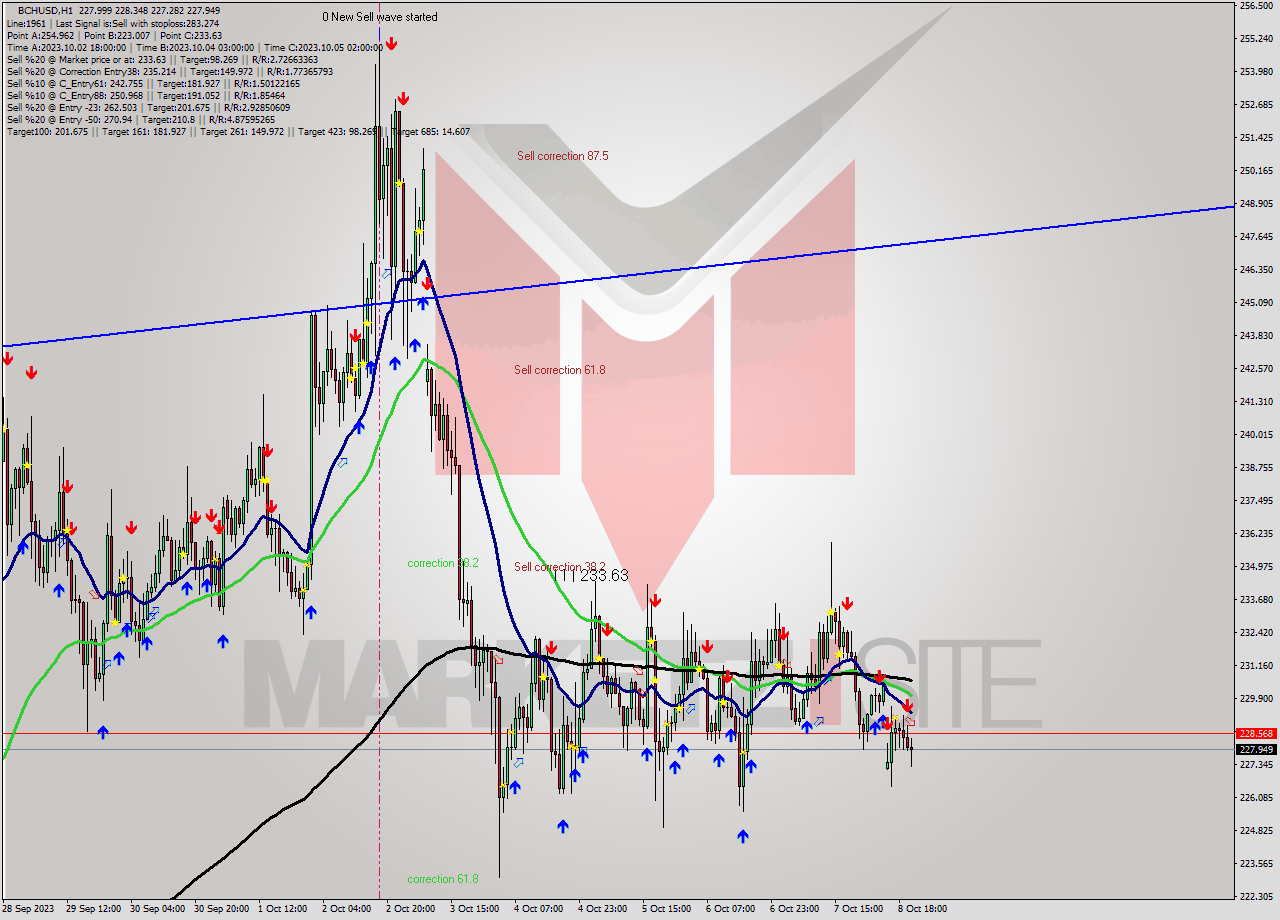Screen dimensions: 1280x920
Task: Click the '0 New Sell wave started' label
Action: pyautogui.click(x=380, y=17)
